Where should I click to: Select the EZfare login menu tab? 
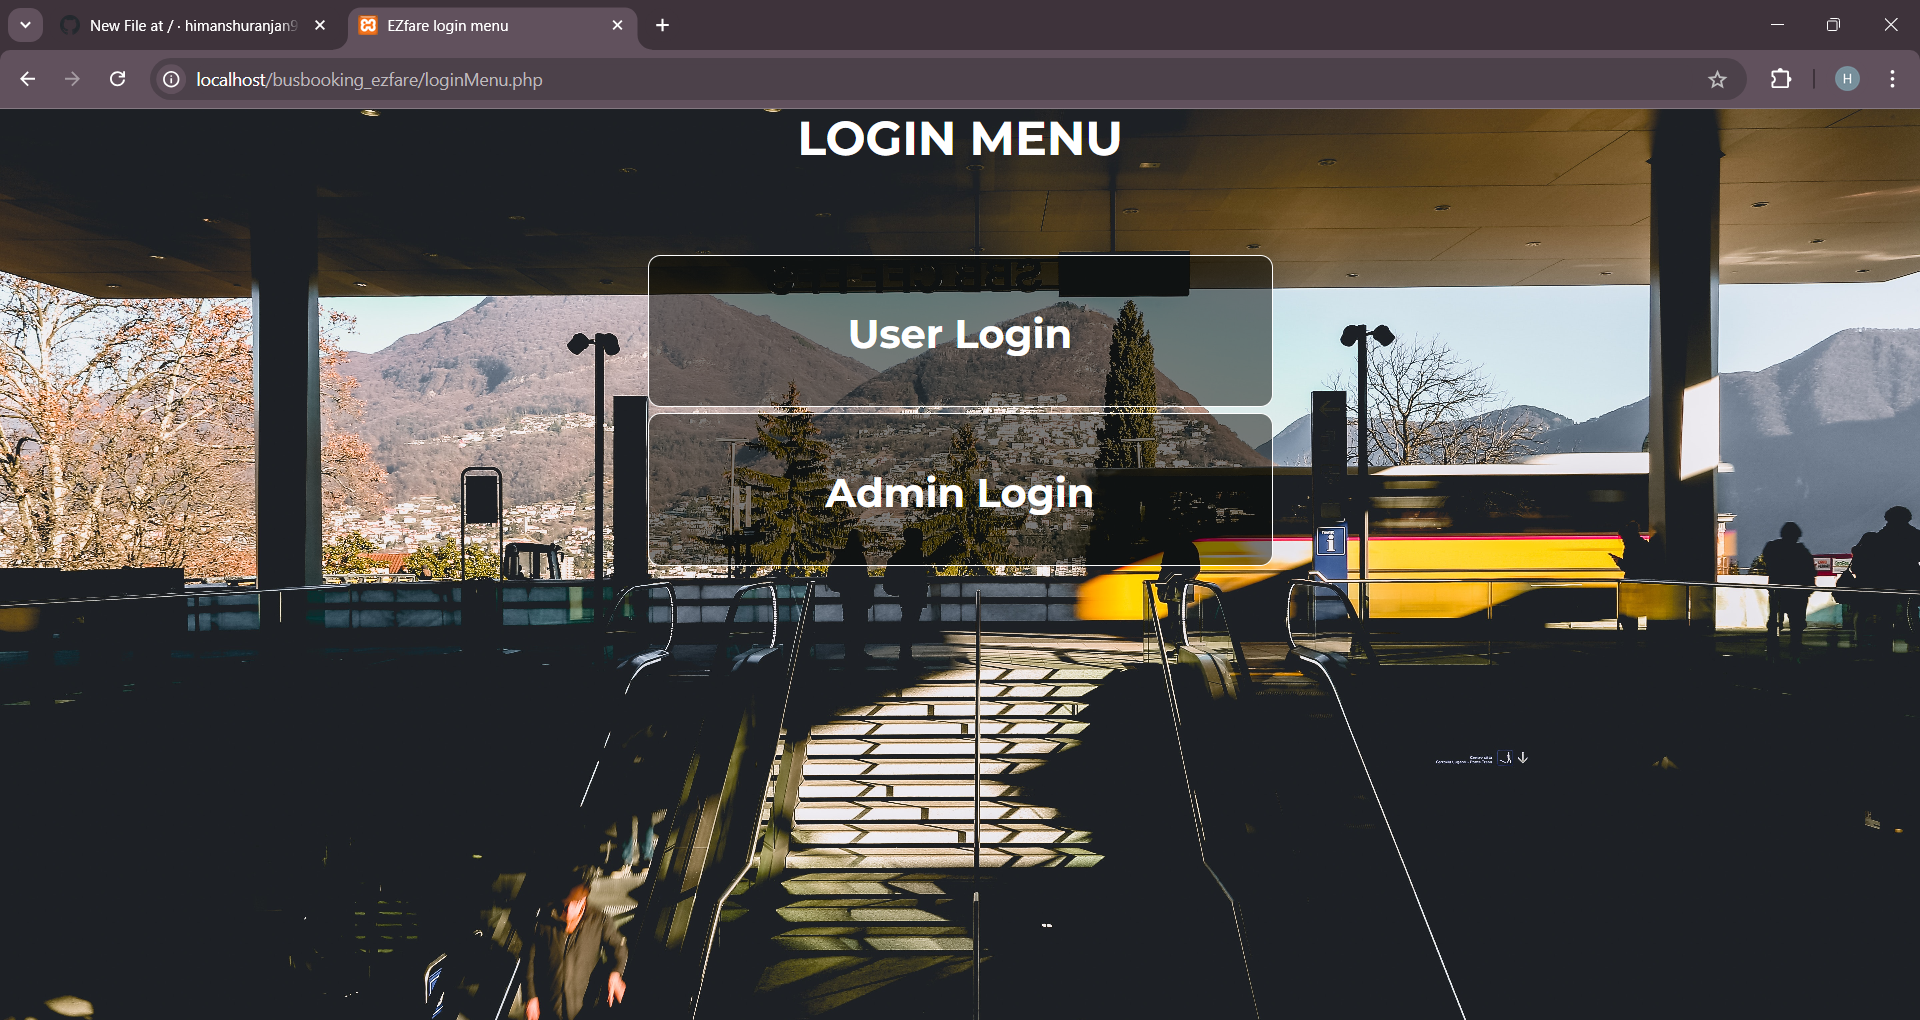click(x=480, y=26)
